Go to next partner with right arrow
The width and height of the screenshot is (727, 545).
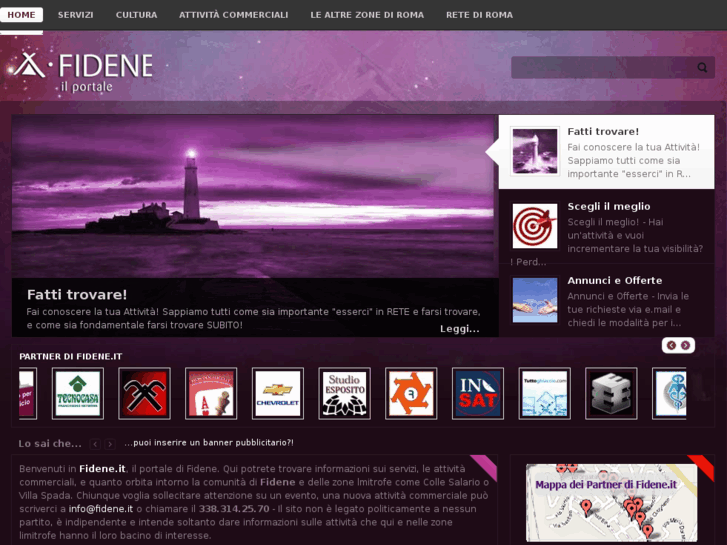pos(685,346)
